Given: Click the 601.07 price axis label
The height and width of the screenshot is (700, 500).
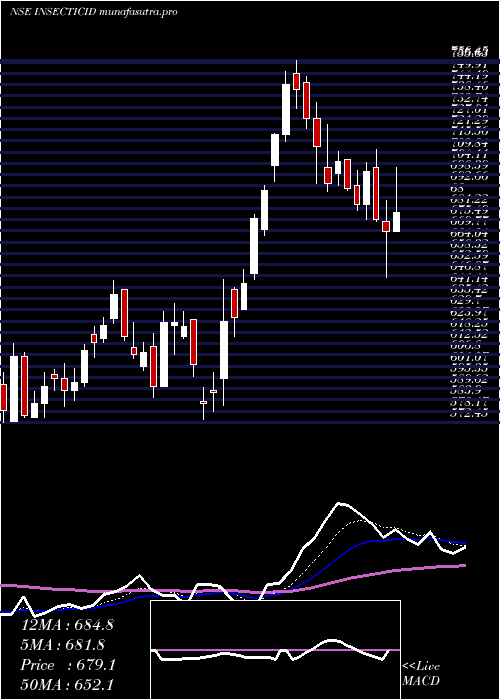Looking at the screenshot, I should [470, 357].
